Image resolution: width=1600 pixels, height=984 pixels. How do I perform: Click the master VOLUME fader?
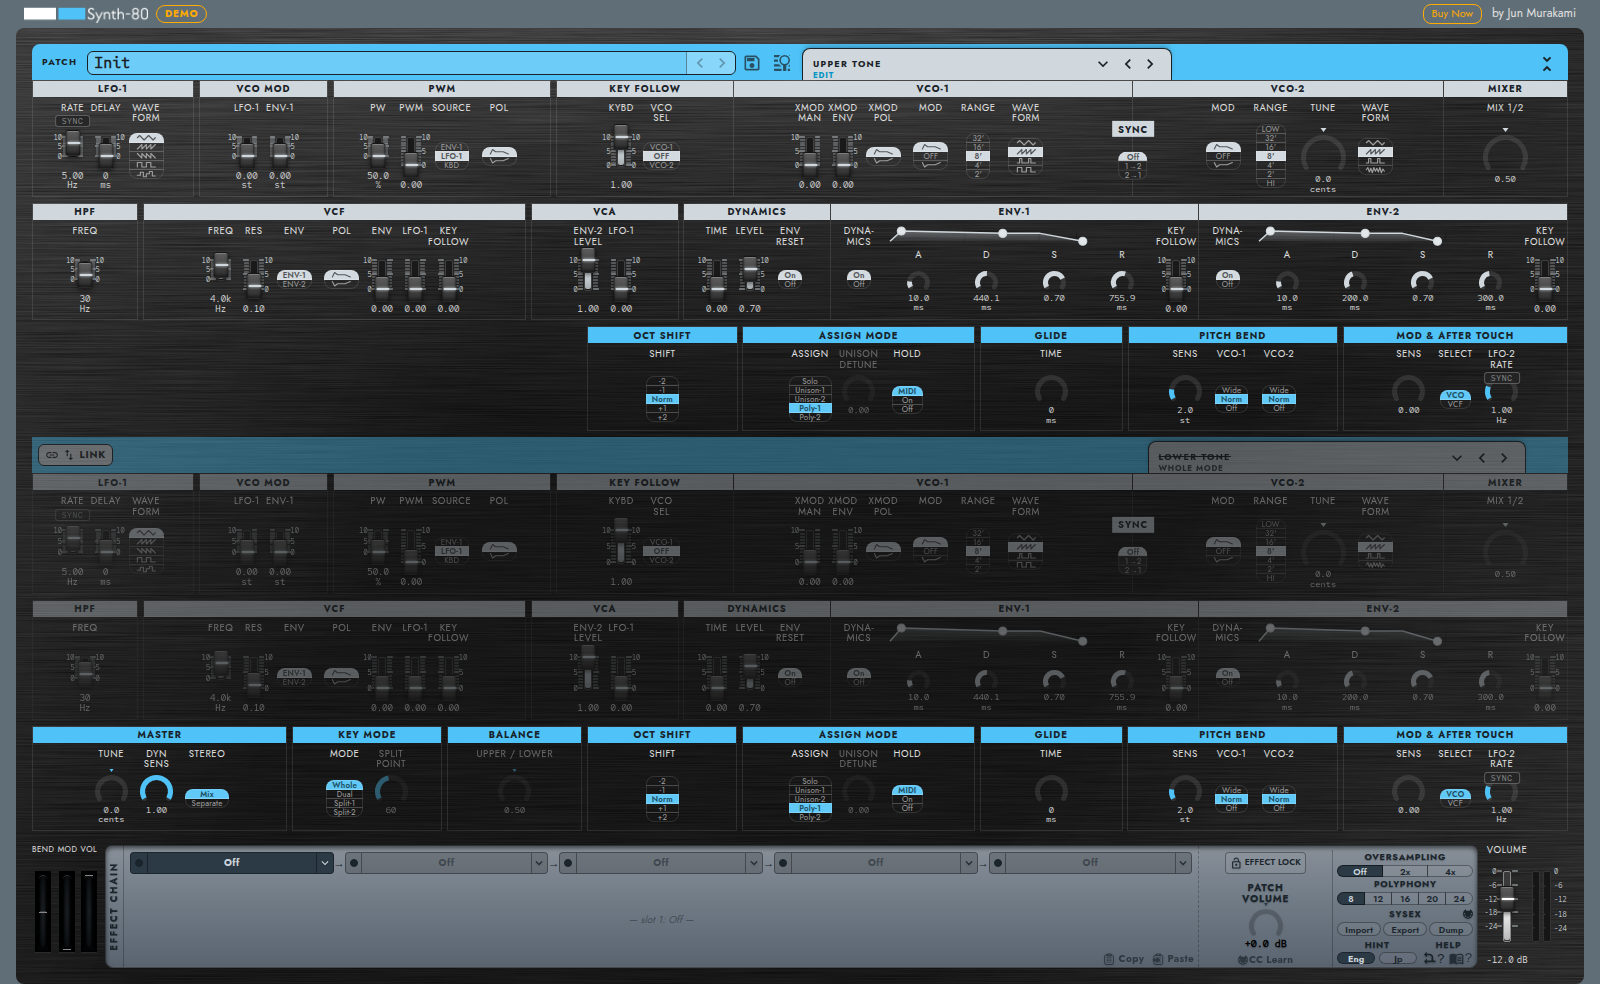[x=1508, y=906]
